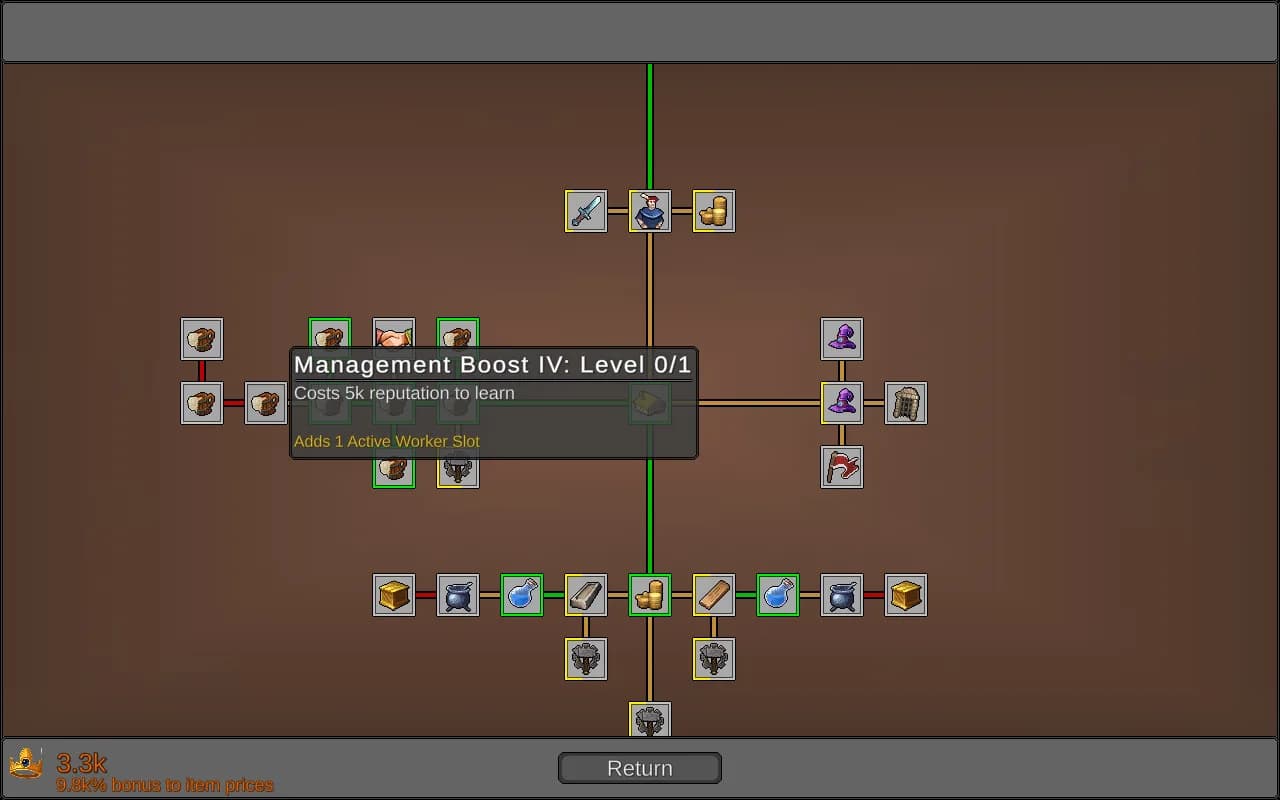Click the green-bordered glove right of the handshake
The width and height of the screenshot is (1280, 800).
pyautogui.click(x=458, y=334)
